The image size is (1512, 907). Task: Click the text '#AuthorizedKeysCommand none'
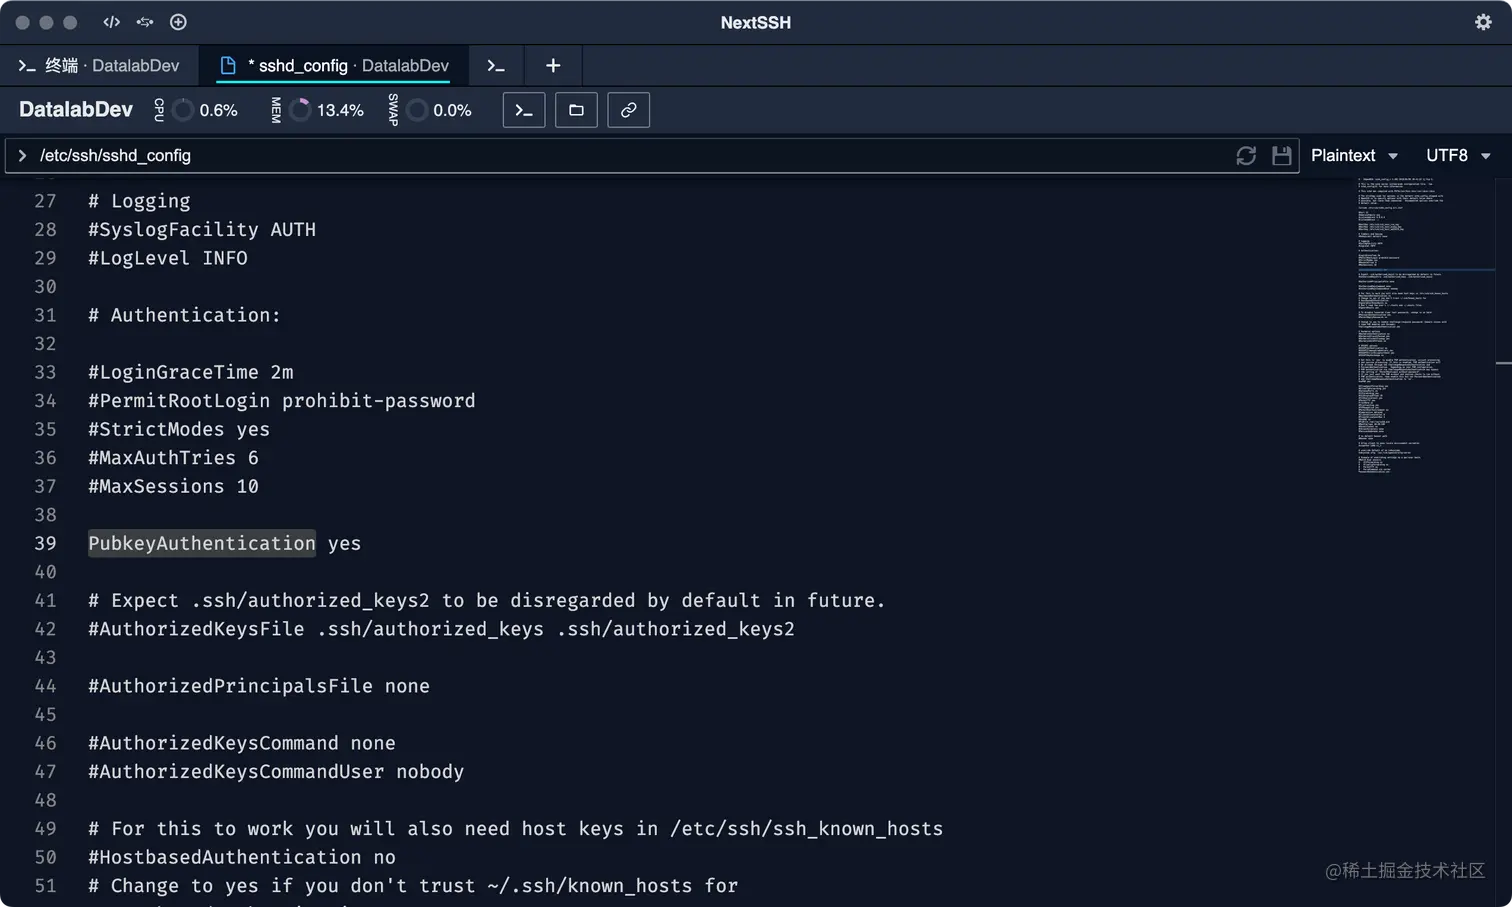coord(242,743)
